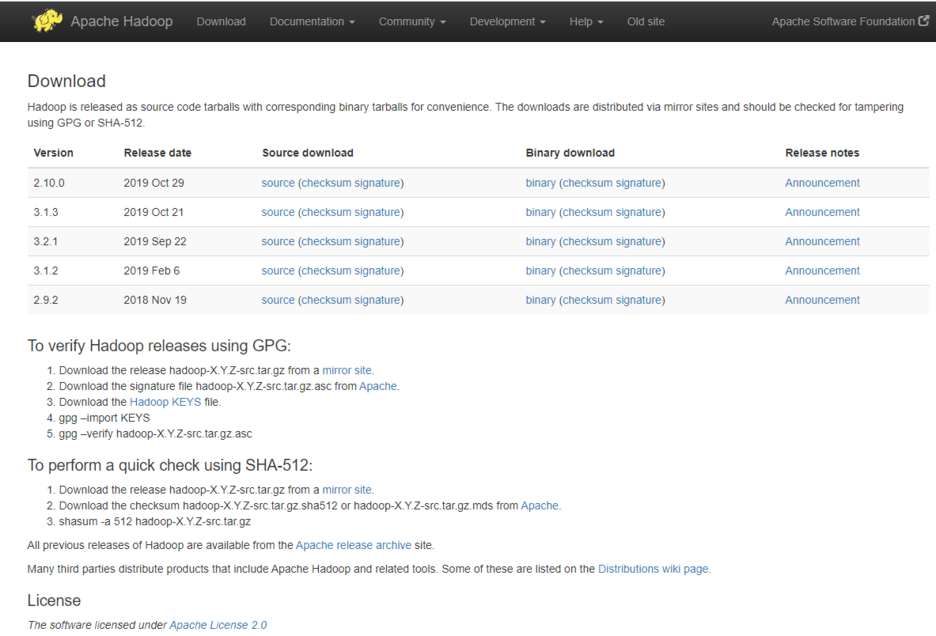Click the Hadoop elephant logo

(48, 20)
